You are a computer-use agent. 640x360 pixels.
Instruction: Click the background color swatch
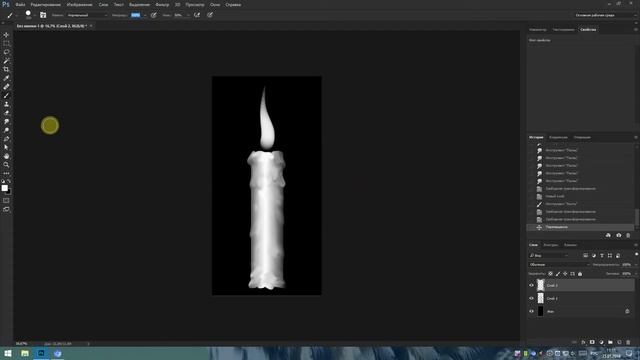click(x=9, y=192)
